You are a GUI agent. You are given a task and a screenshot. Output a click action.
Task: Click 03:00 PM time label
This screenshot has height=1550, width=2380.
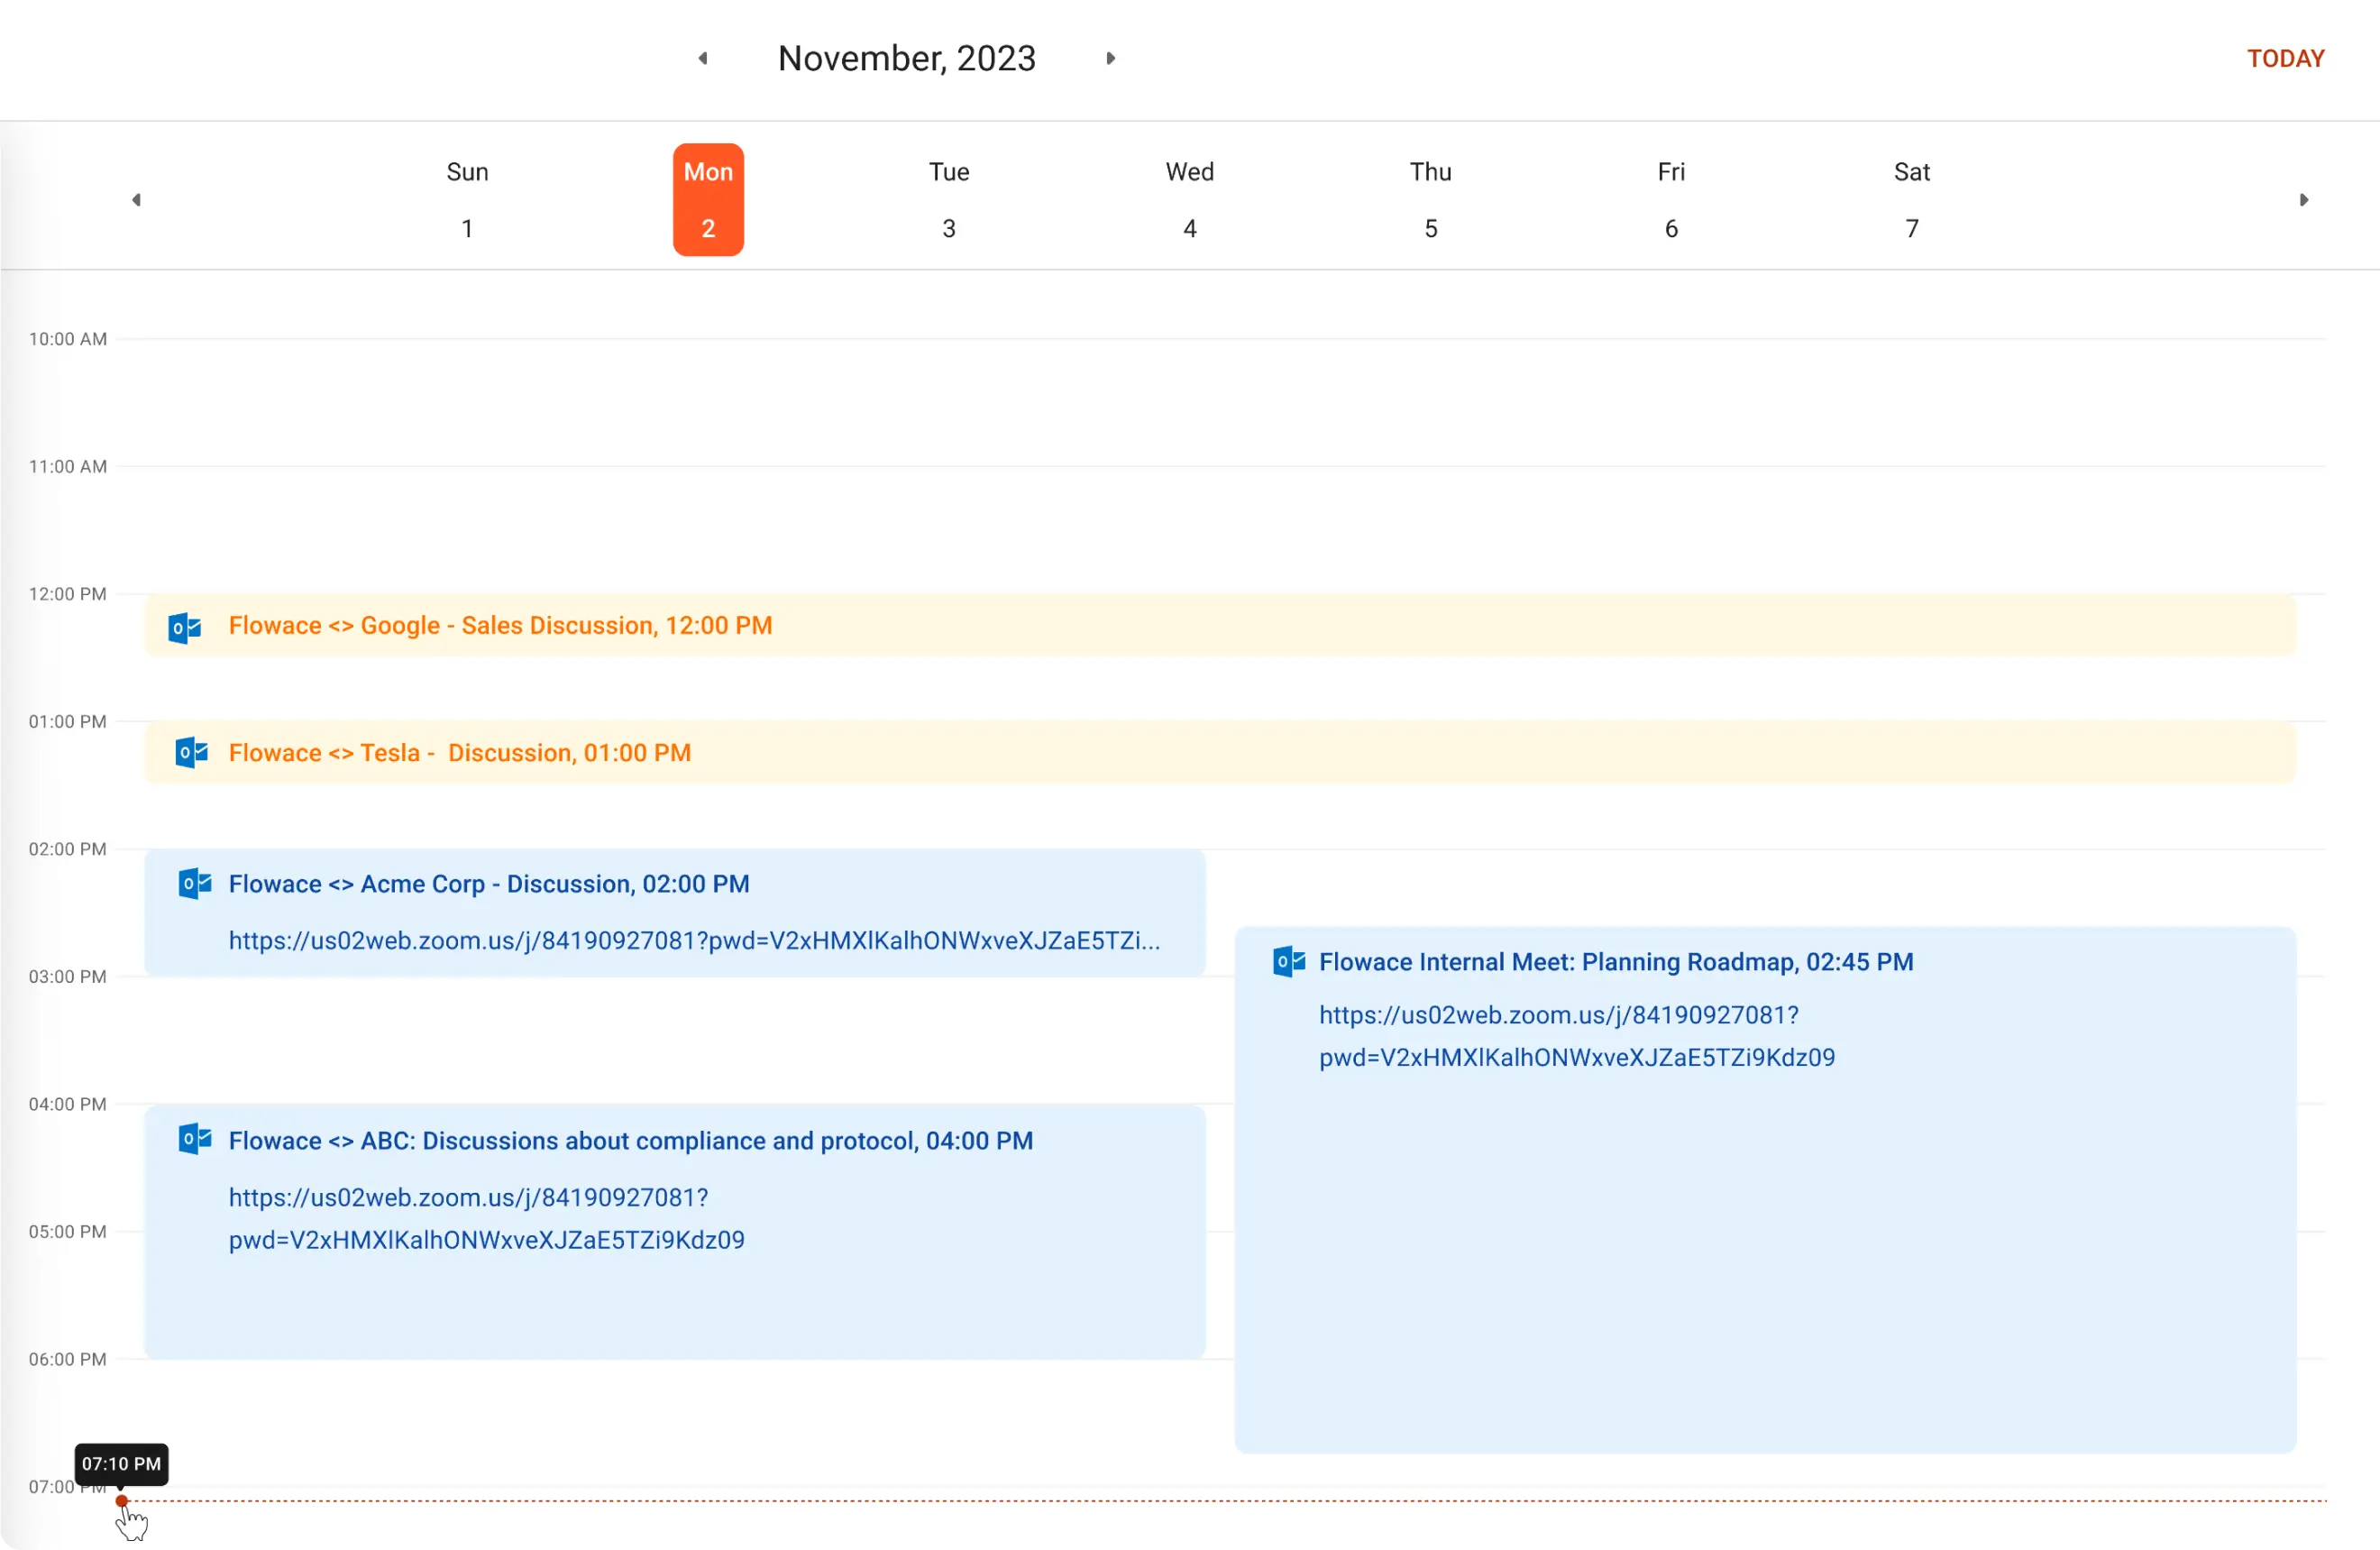(68, 976)
